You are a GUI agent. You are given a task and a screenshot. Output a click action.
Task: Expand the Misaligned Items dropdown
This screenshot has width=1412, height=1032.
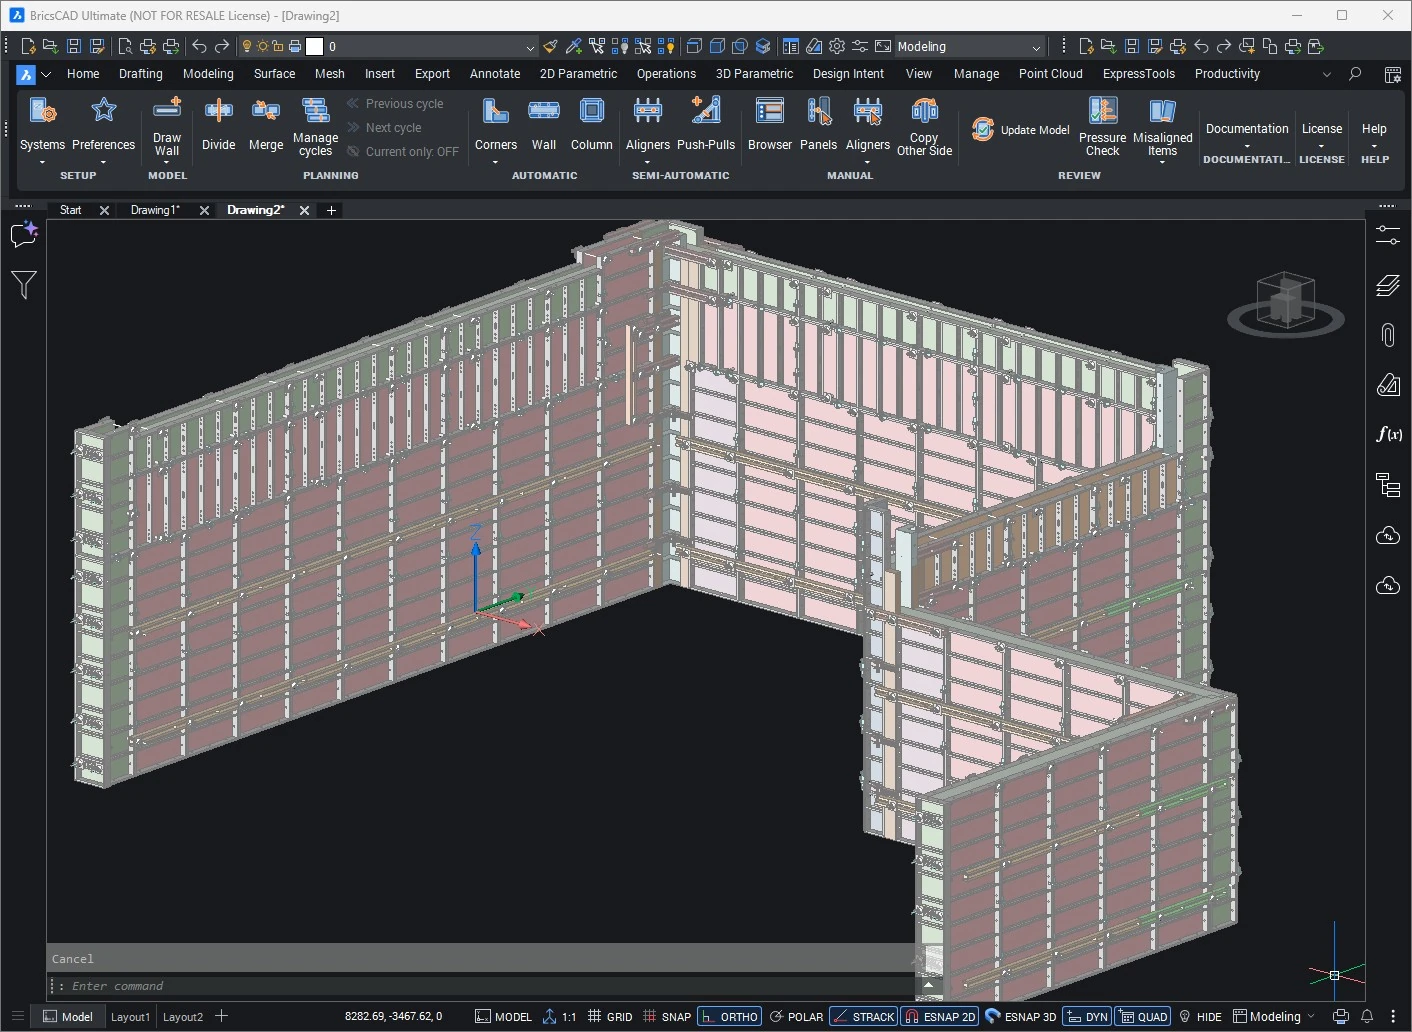click(1162, 161)
